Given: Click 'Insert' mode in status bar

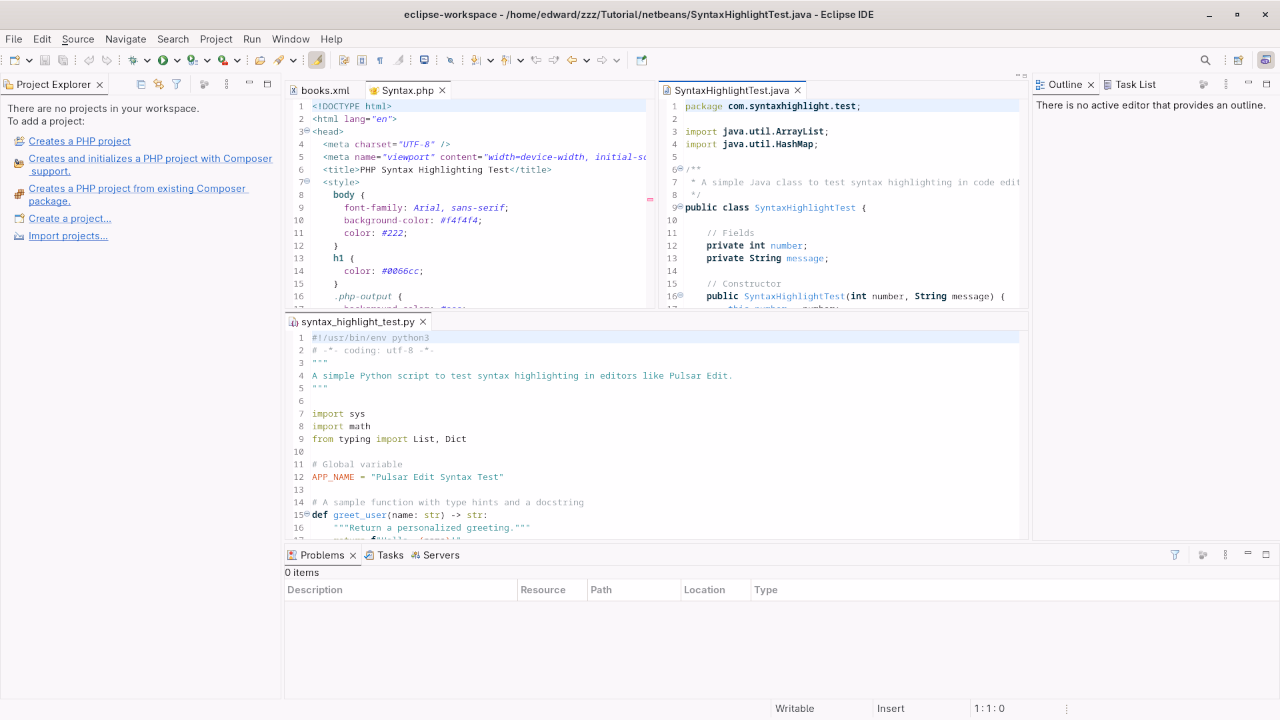Looking at the screenshot, I should point(890,708).
